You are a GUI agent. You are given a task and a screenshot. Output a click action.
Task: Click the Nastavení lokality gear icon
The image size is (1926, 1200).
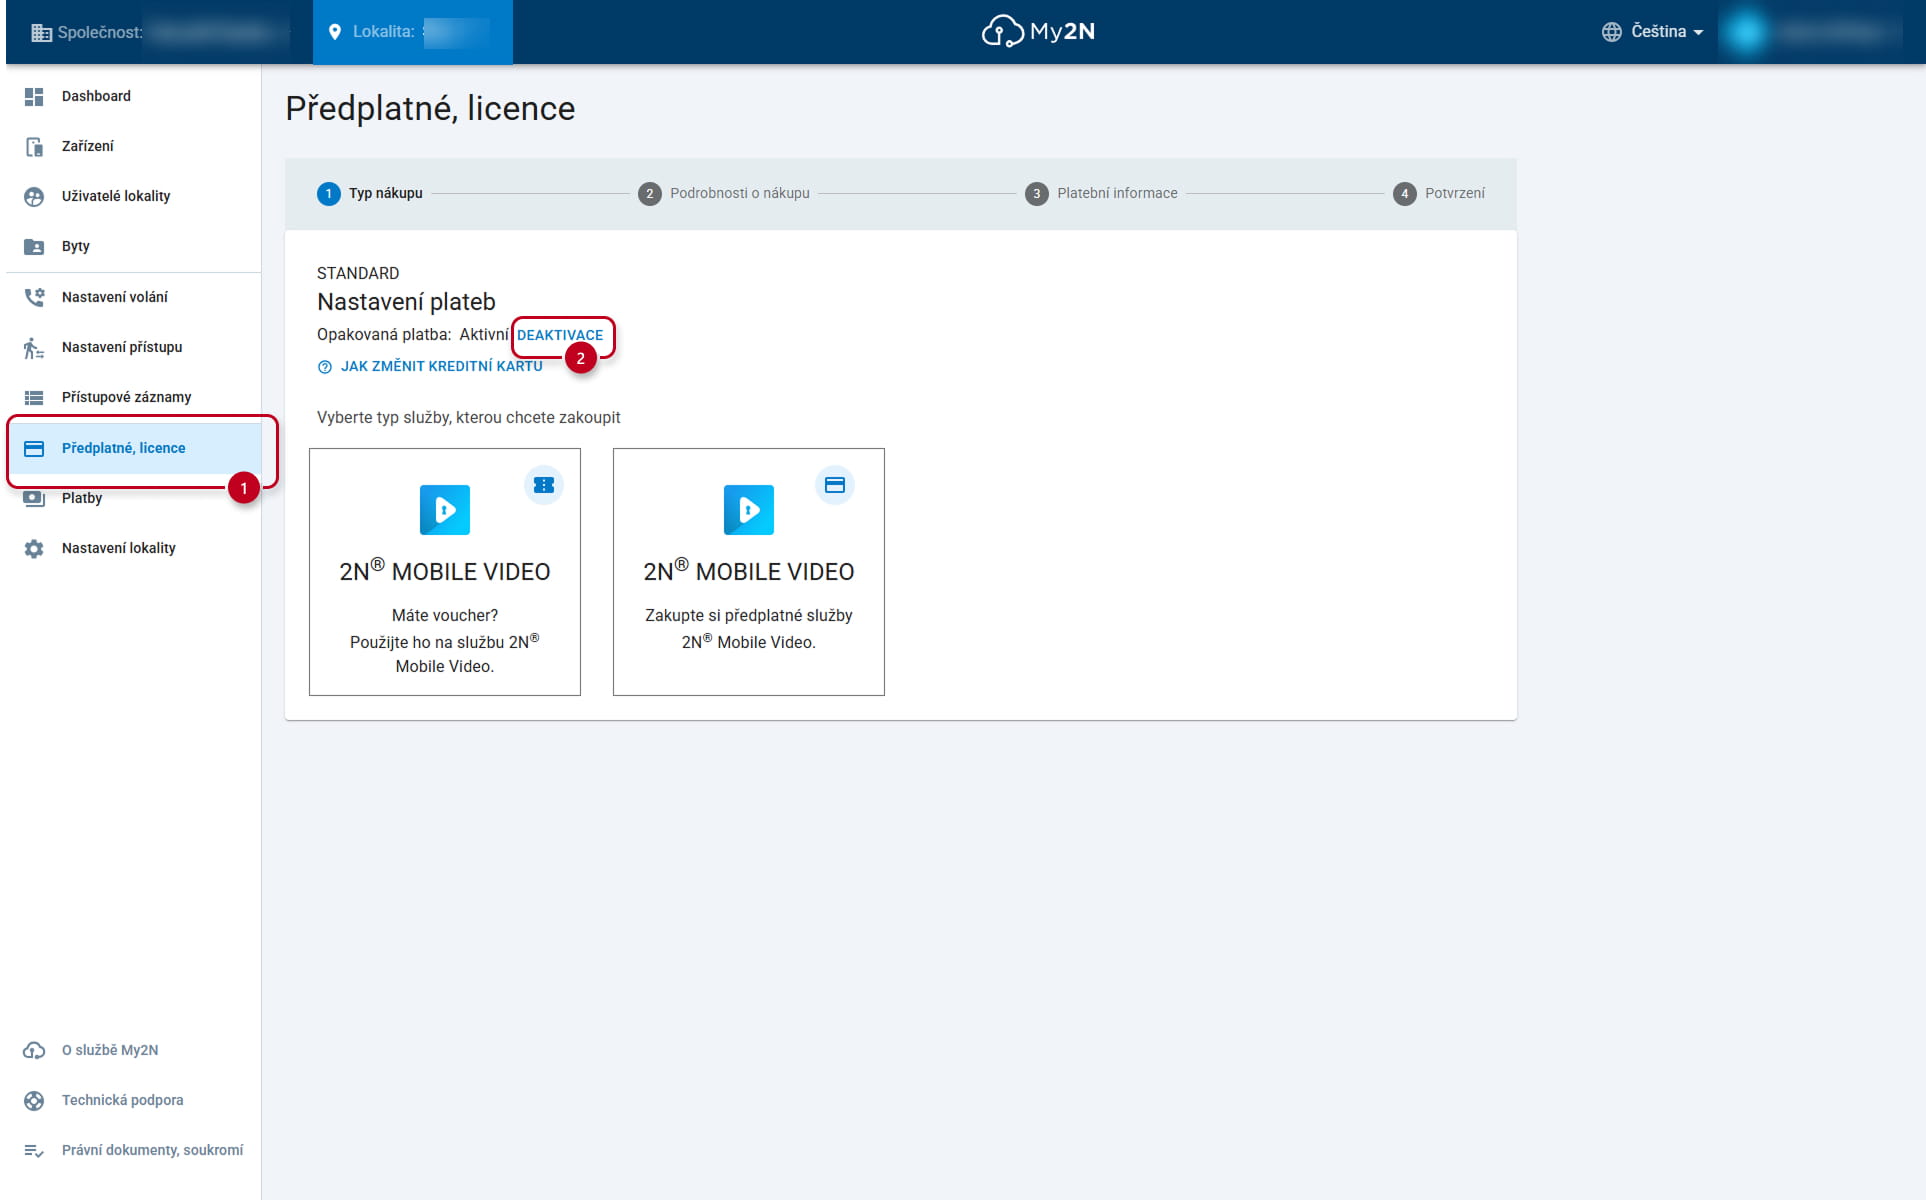[x=34, y=548]
